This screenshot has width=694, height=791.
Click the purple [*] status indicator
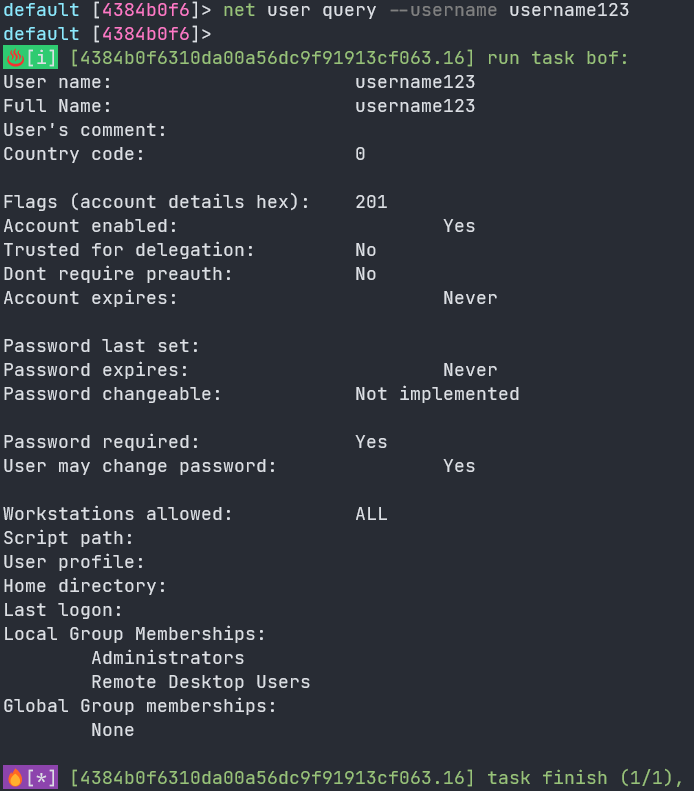41,777
